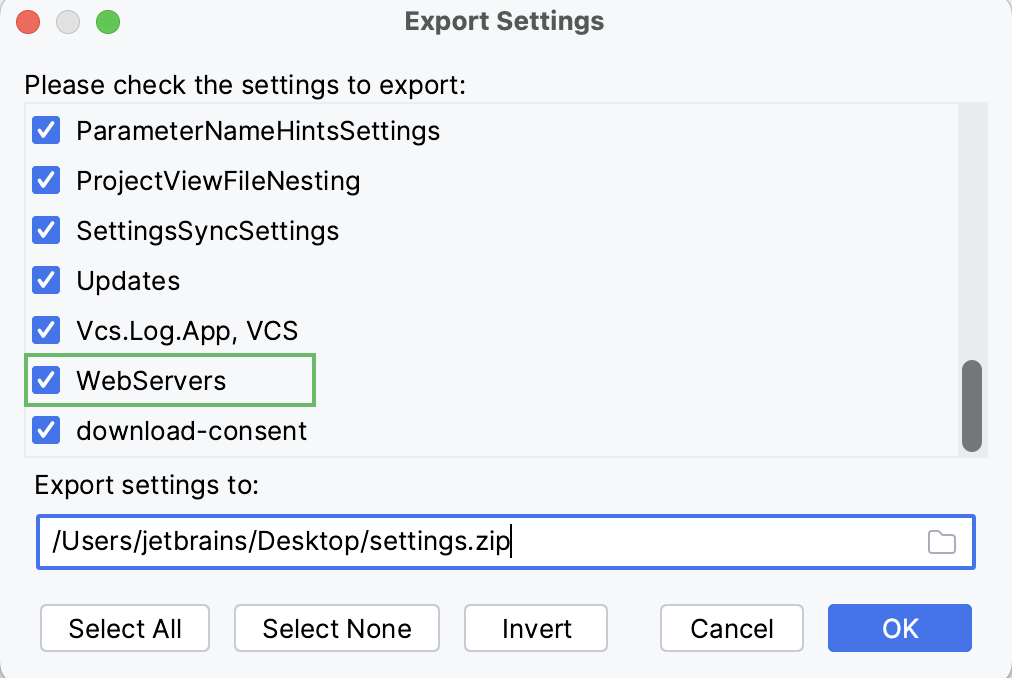Click the export path input field

(505, 542)
